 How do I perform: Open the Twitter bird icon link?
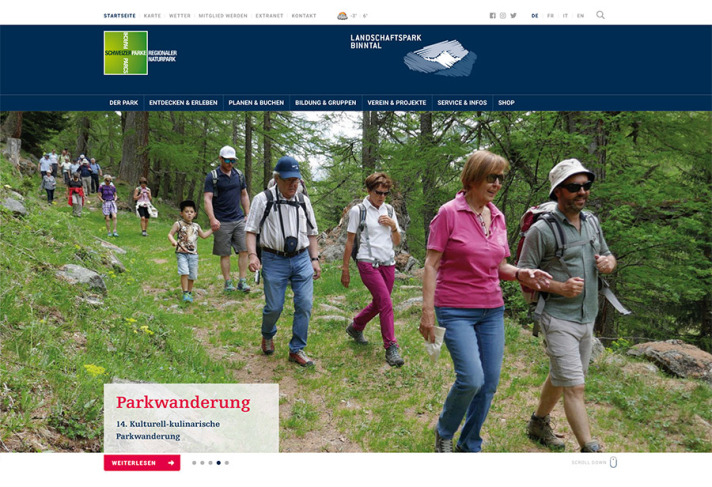click(x=513, y=15)
